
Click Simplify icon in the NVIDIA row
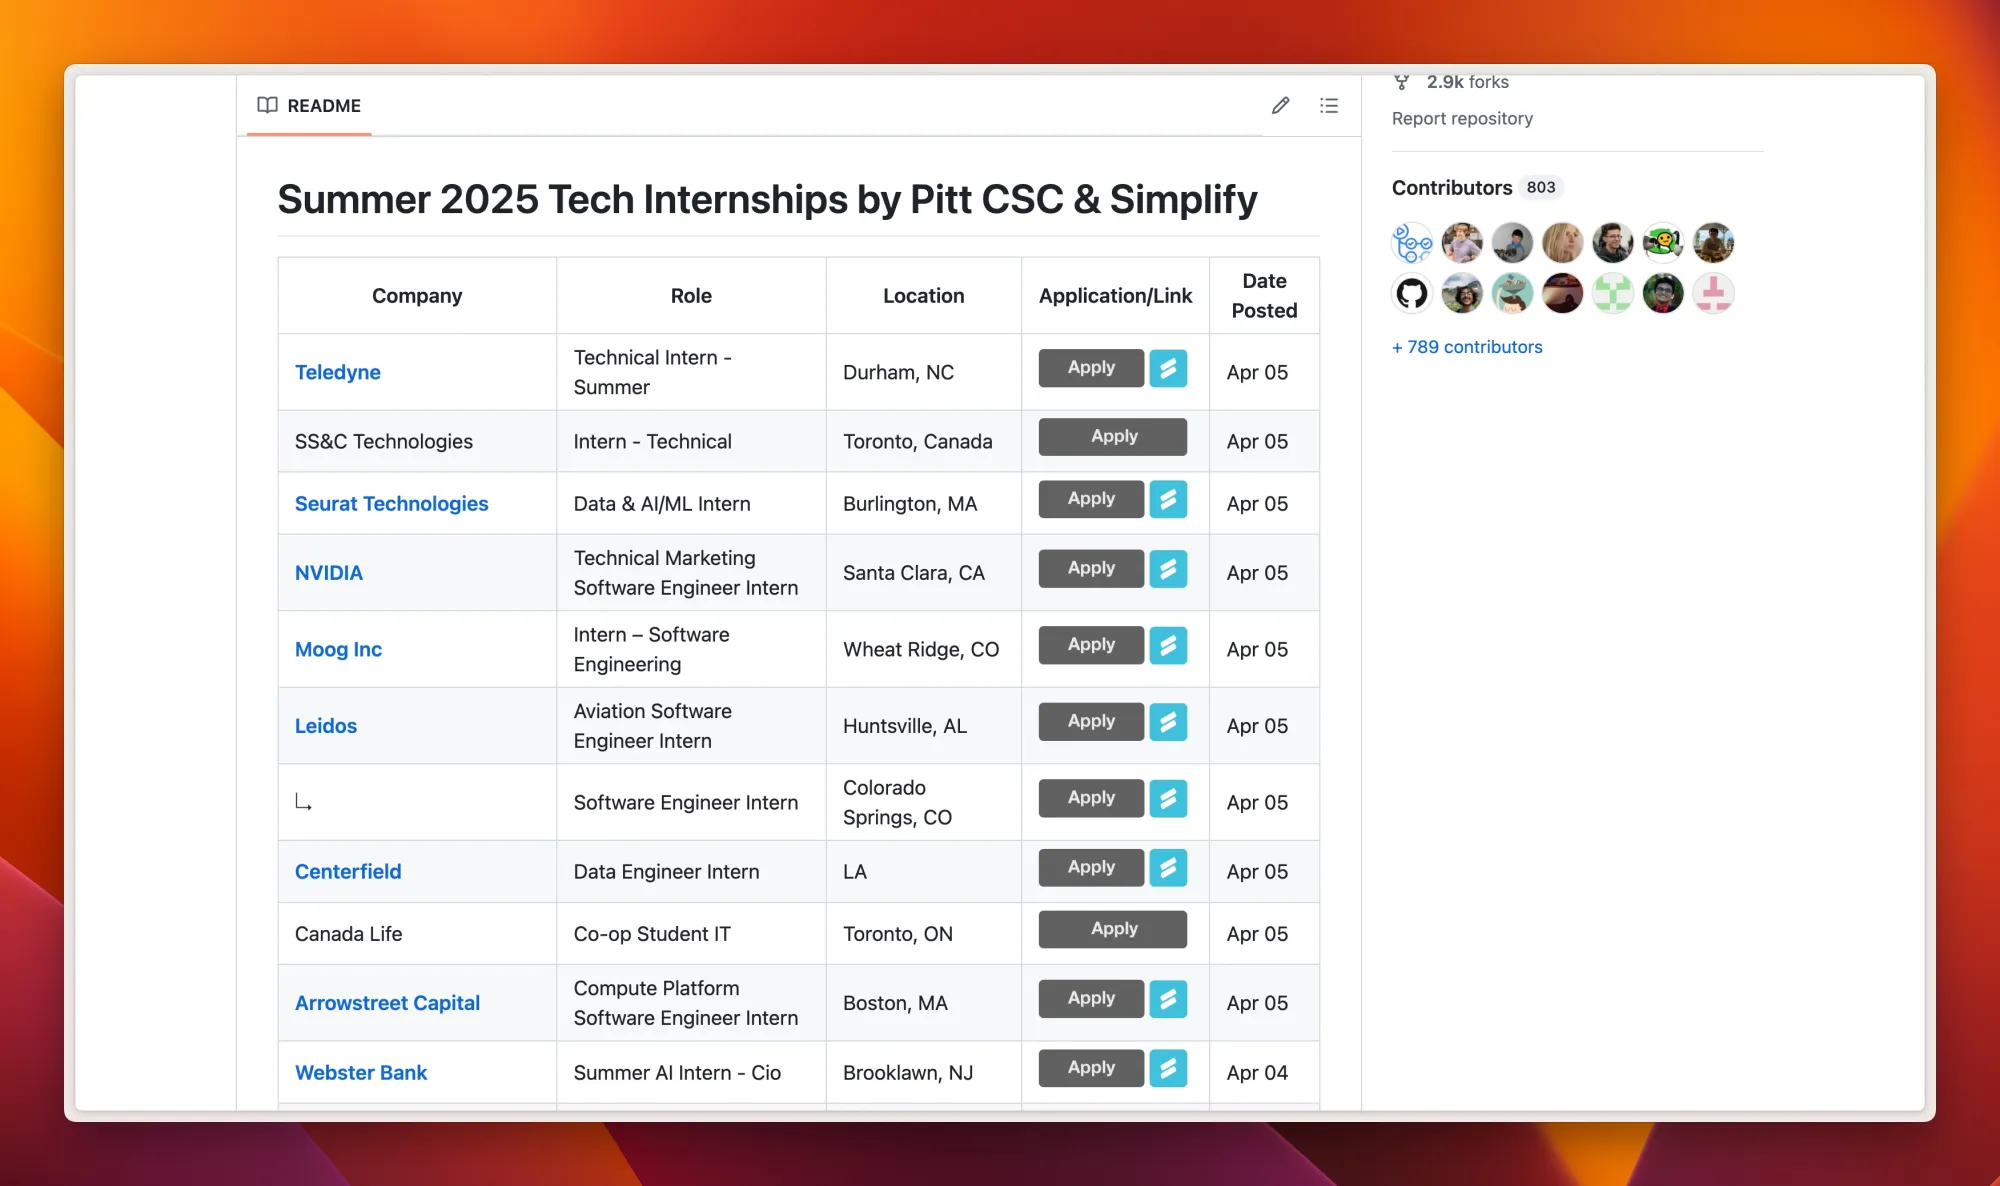click(x=1168, y=569)
